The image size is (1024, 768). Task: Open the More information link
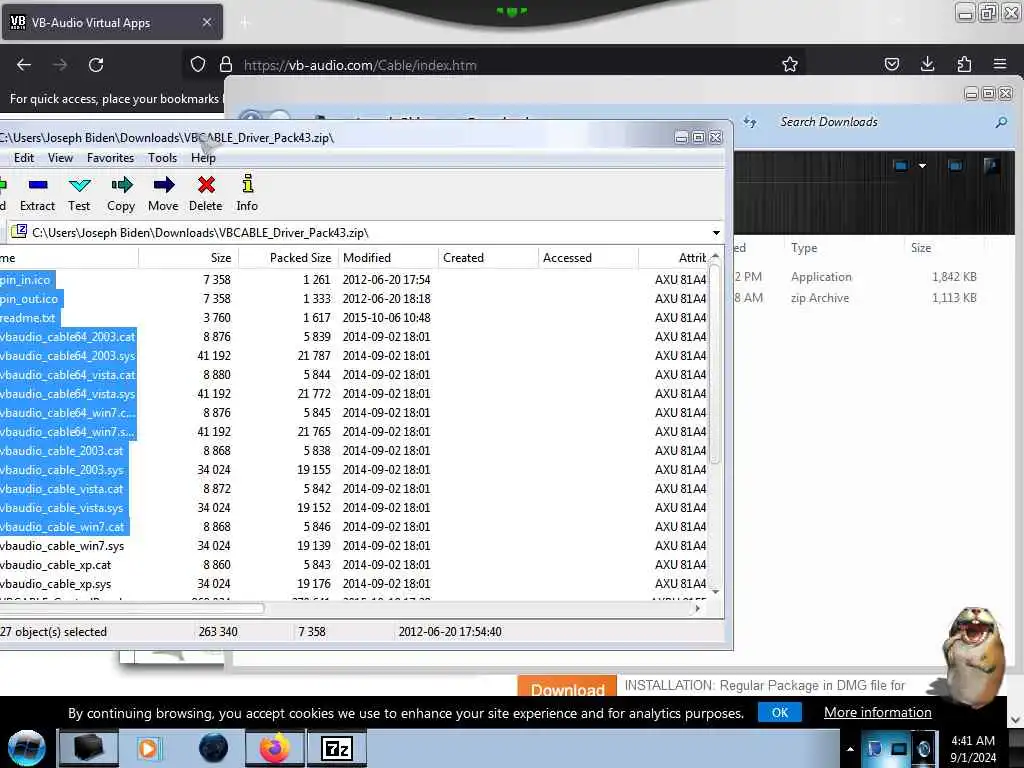[877, 712]
